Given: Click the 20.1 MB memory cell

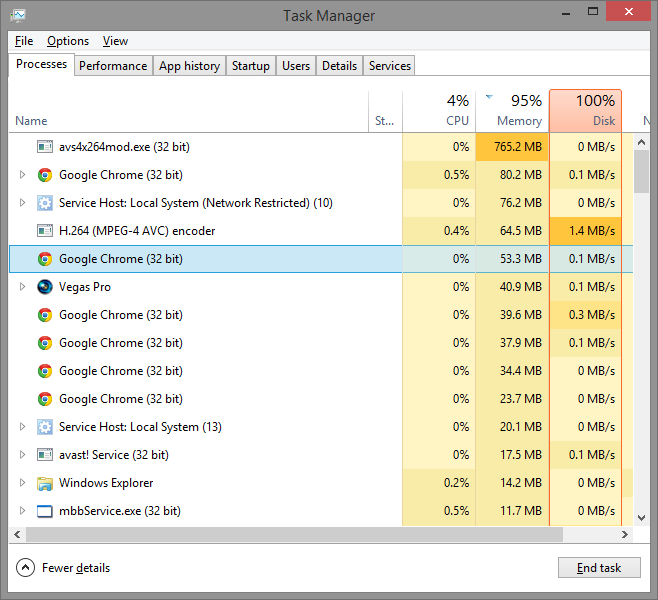Looking at the screenshot, I should click(512, 427).
